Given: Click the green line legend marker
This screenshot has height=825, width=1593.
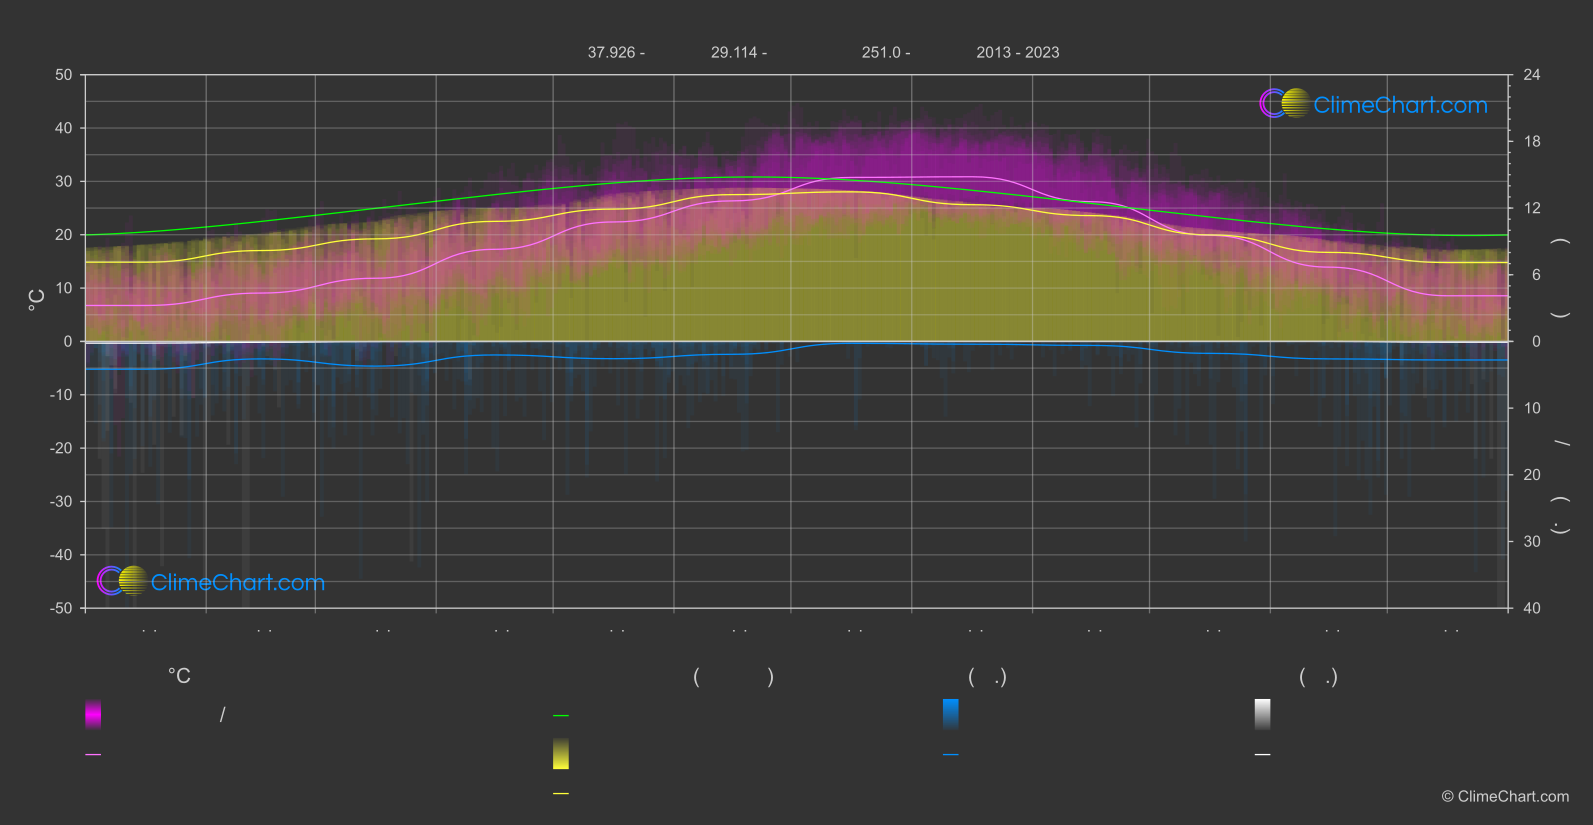Looking at the screenshot, I should pos(561,716).
